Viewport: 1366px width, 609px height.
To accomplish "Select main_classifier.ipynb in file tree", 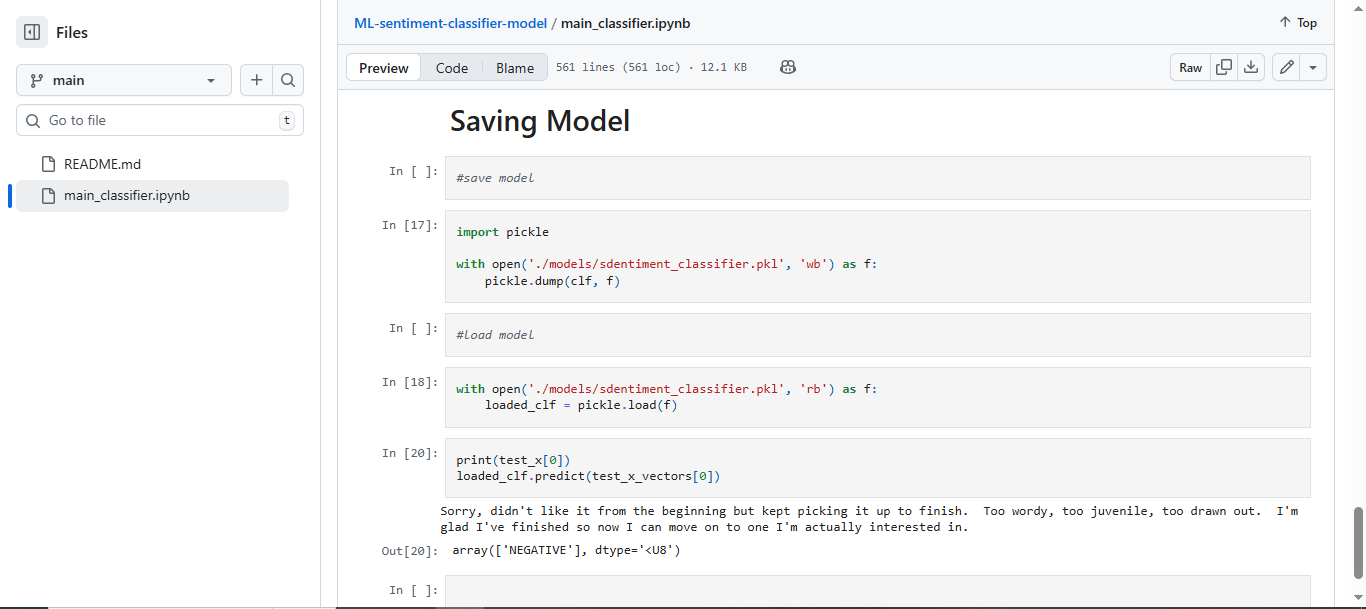I will [126, 196].
